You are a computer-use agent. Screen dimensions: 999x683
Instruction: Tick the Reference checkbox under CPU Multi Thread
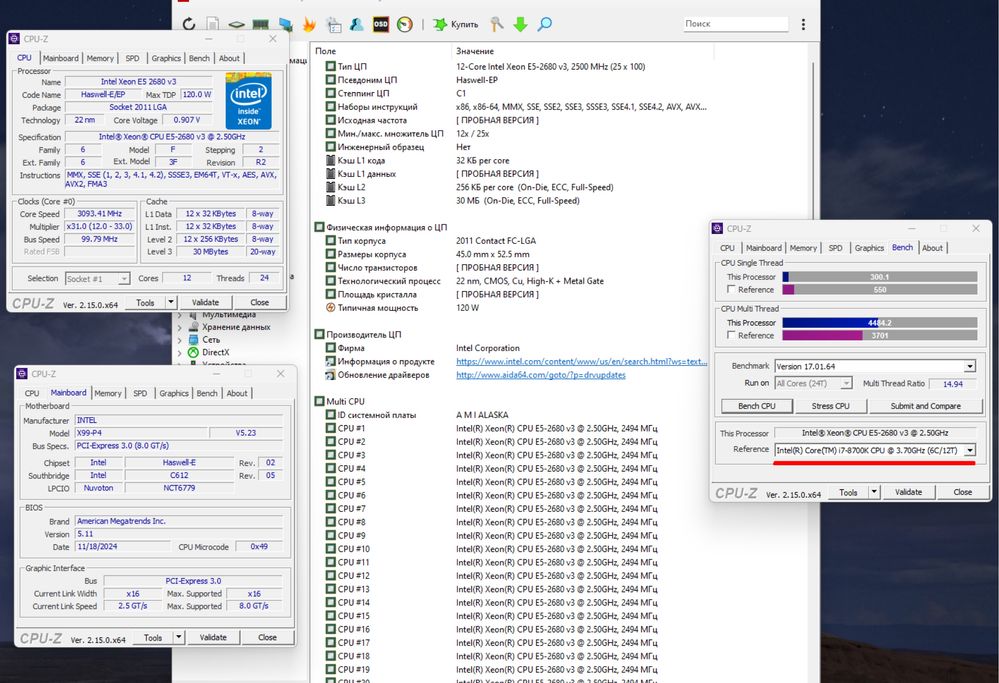pos(731,335)
